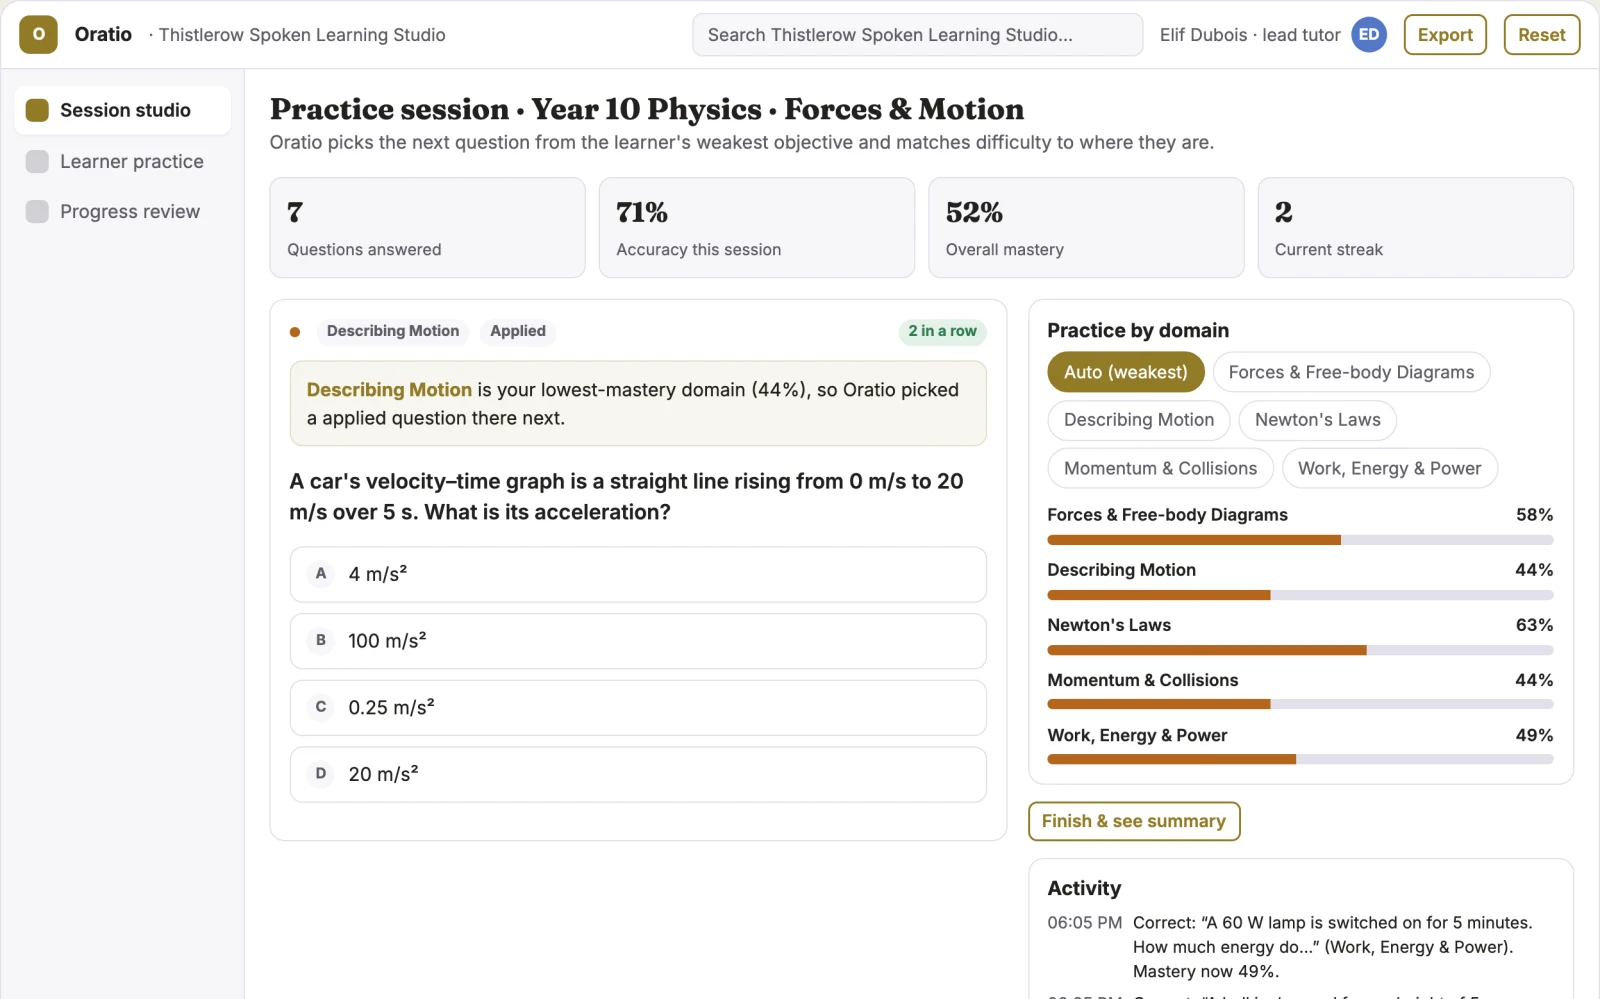Click the Questions answered stat card
The image size is (1600, 999).
[427, 228]
